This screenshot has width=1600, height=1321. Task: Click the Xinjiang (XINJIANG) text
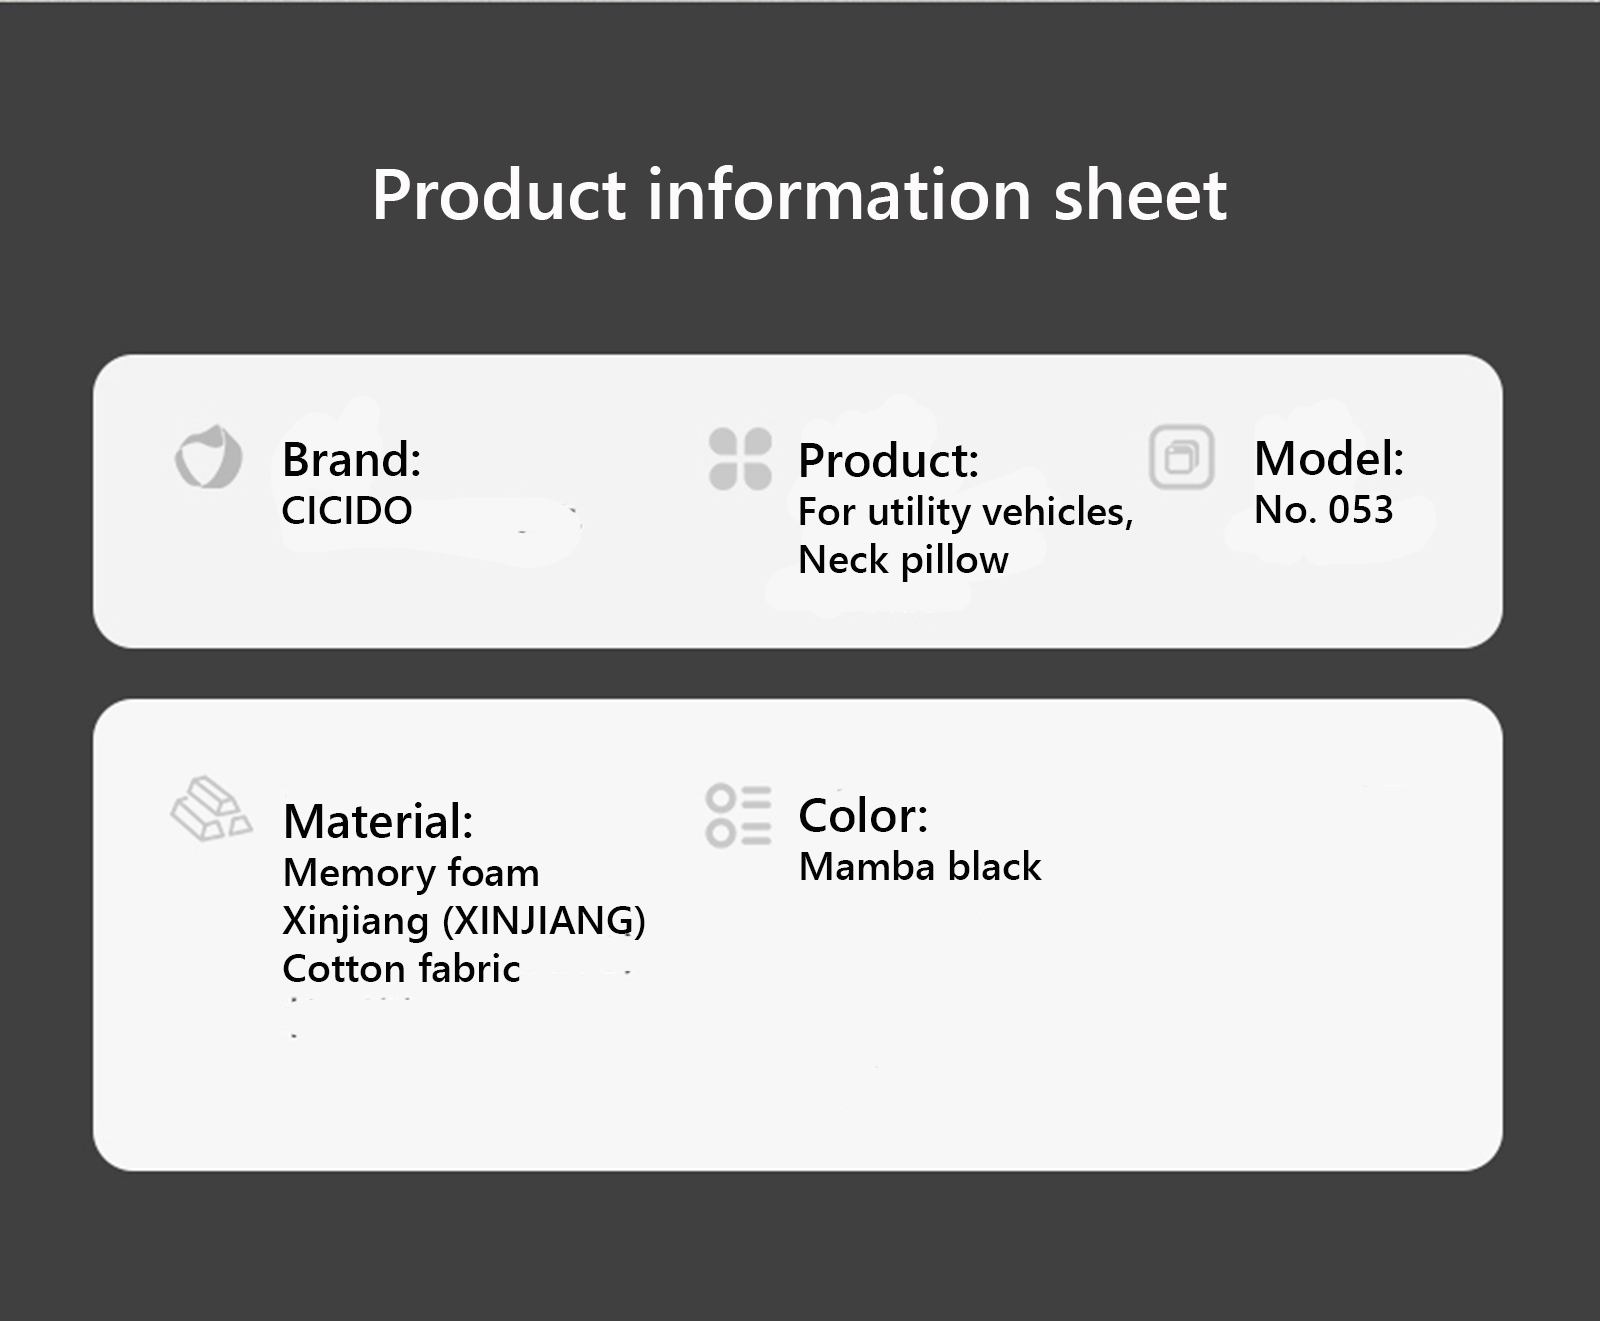464,921
